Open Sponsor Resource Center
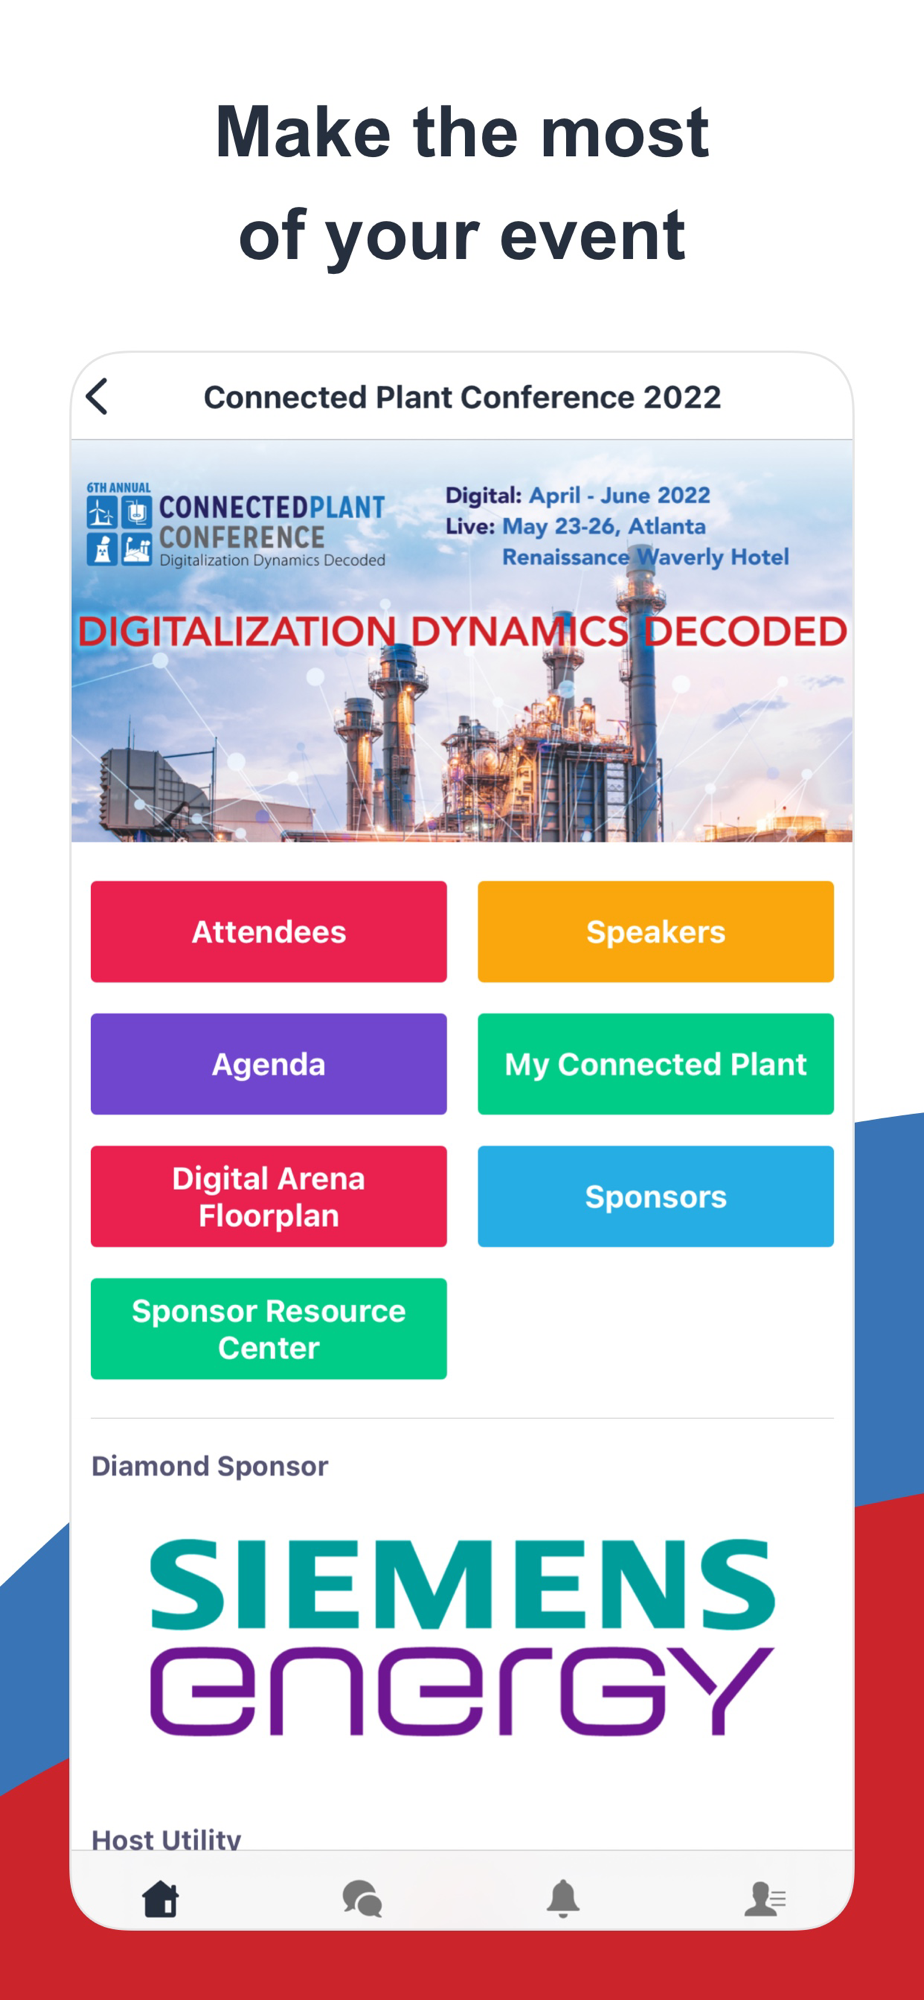924x2000 pixels. point(269,1328)
